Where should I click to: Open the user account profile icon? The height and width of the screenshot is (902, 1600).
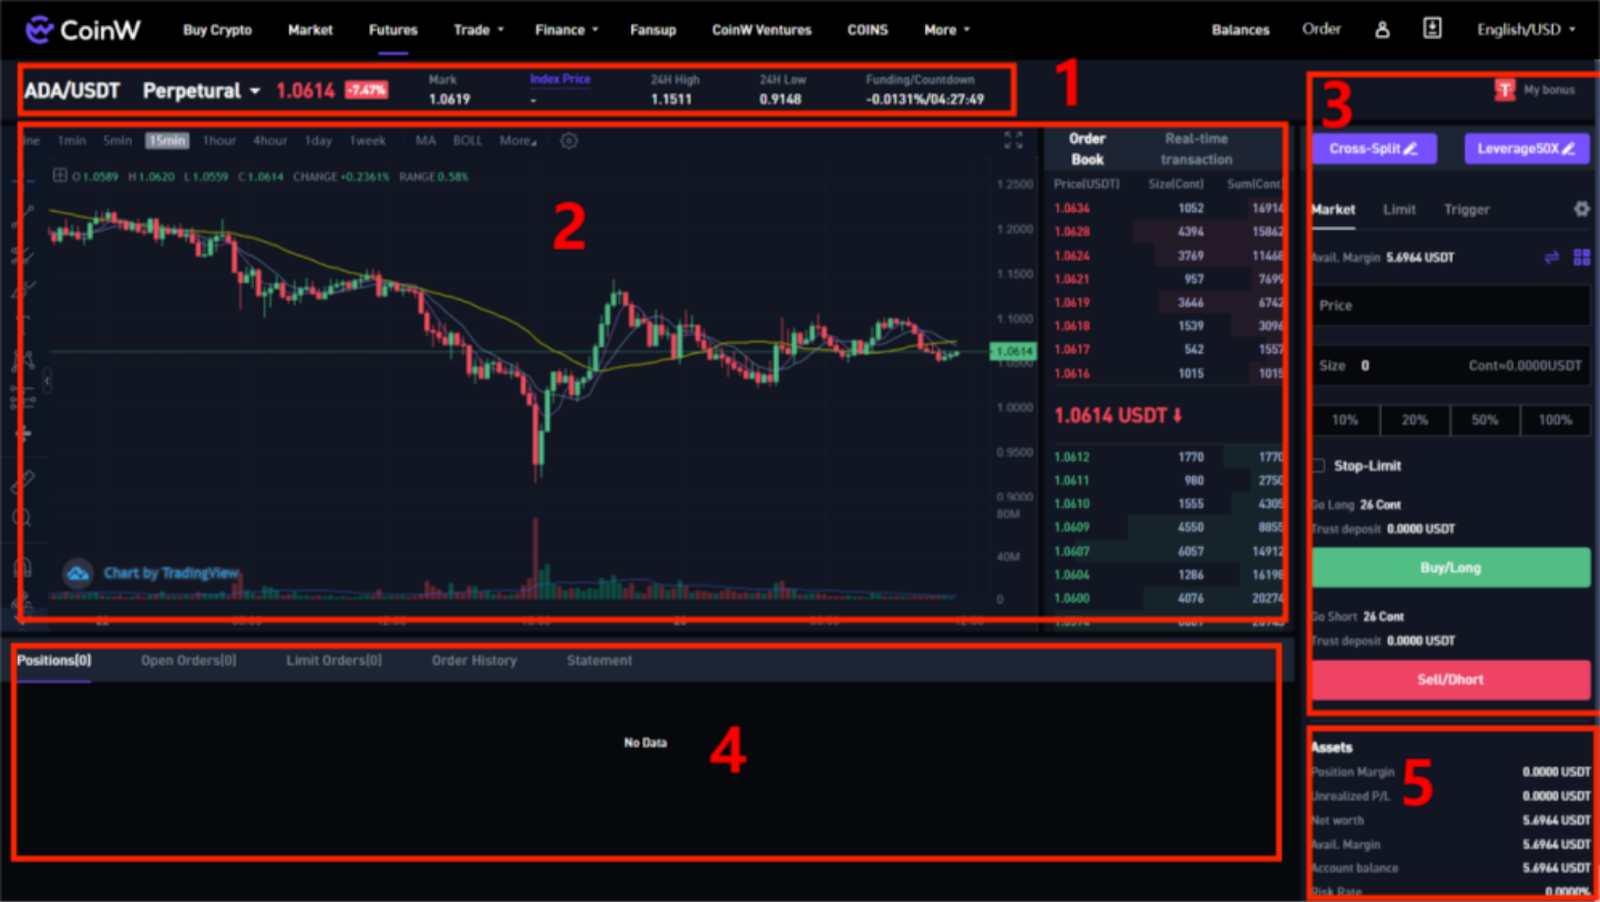(x=1382, y=30)
